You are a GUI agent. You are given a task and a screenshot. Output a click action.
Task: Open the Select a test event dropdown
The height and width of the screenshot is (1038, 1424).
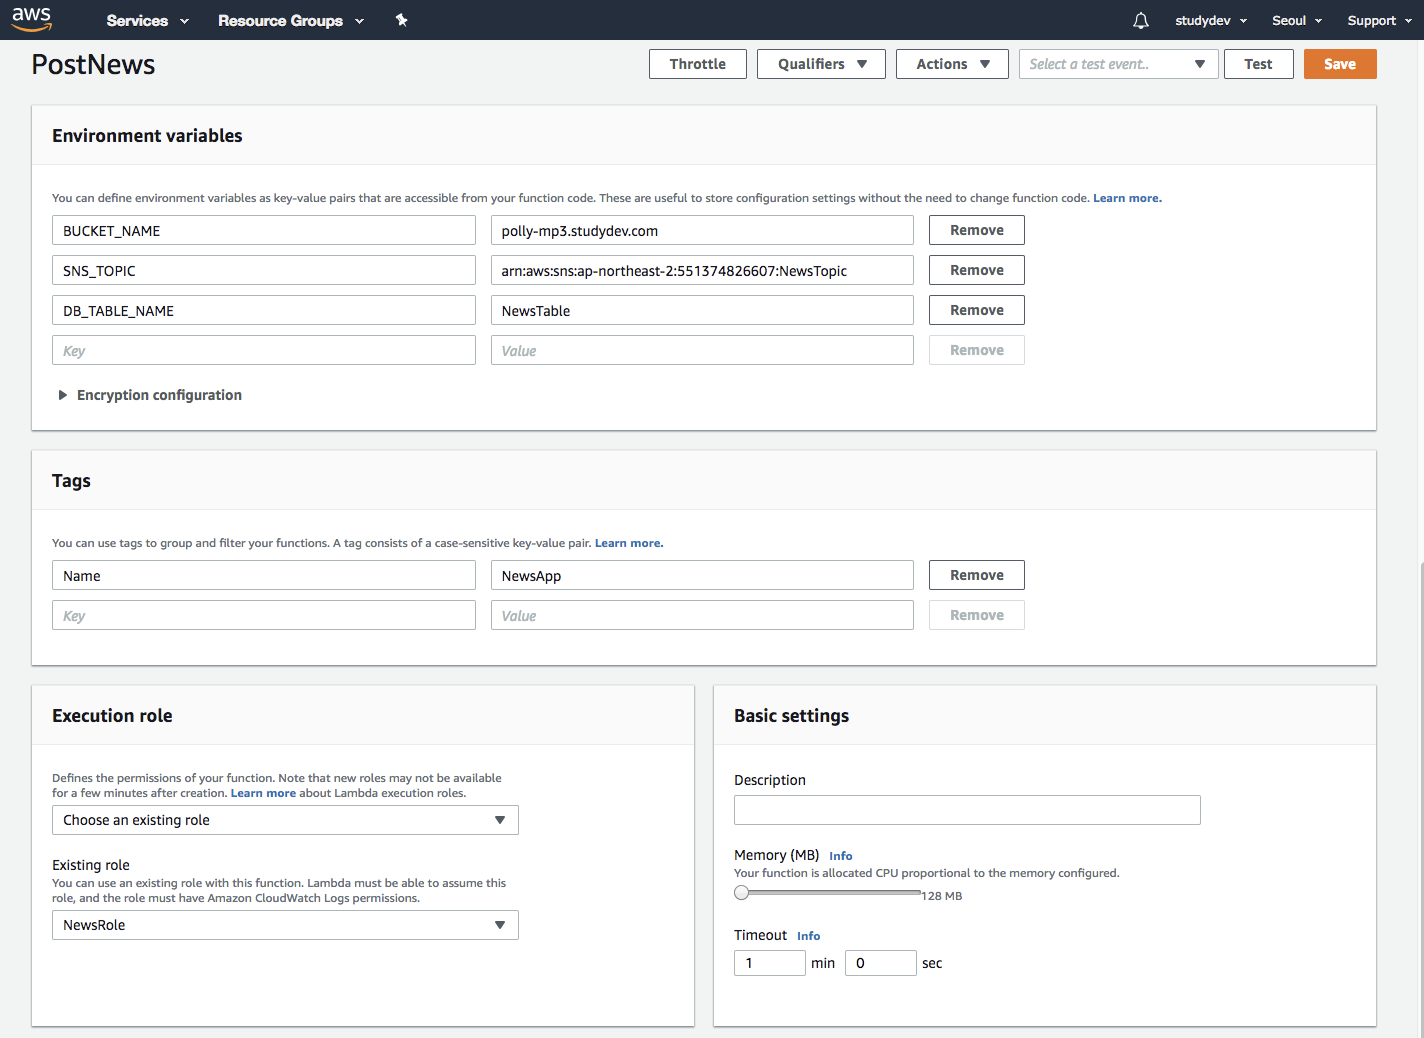[x=1117, y=64]
